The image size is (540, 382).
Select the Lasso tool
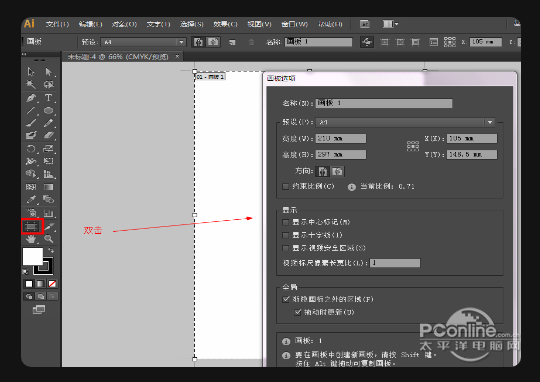coord(48,84)
